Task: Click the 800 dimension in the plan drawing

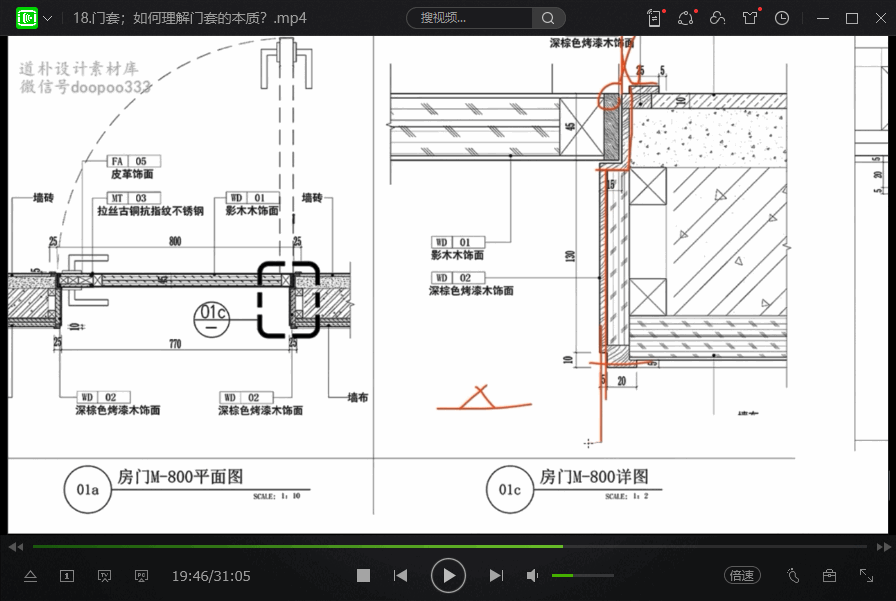Action: (175, 241)
